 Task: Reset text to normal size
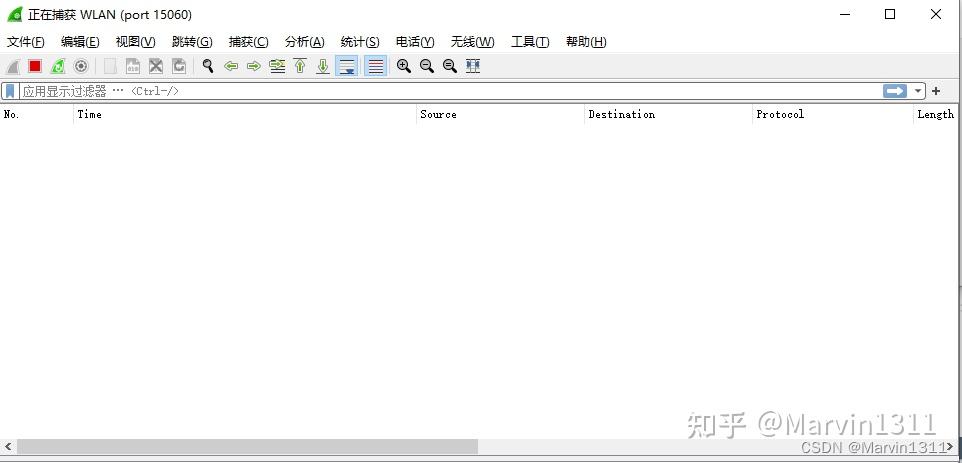coord(450,66)
